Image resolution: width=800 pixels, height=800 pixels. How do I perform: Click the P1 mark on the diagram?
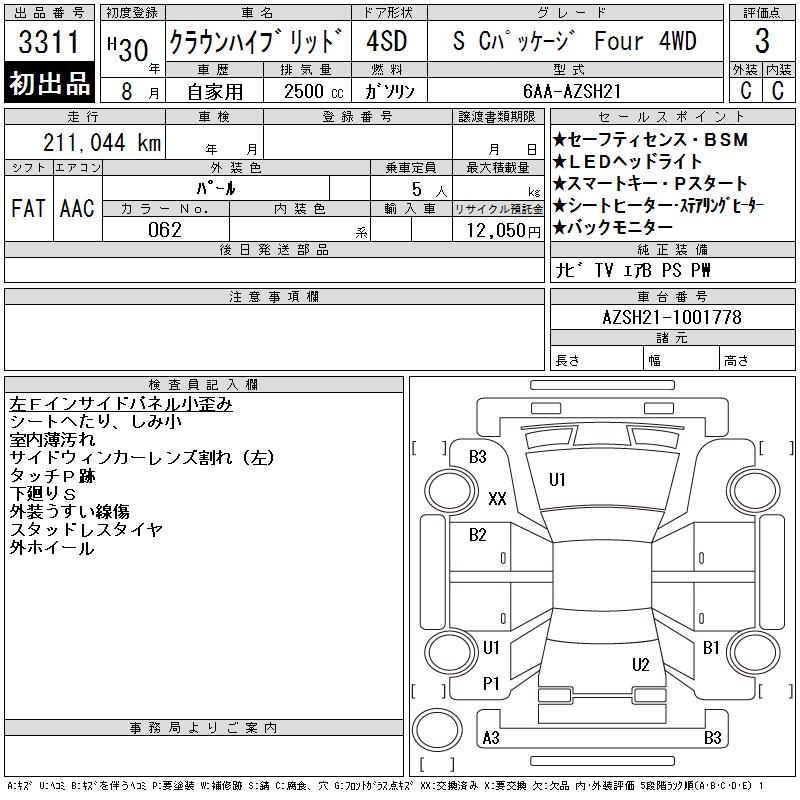click(491, 684)
